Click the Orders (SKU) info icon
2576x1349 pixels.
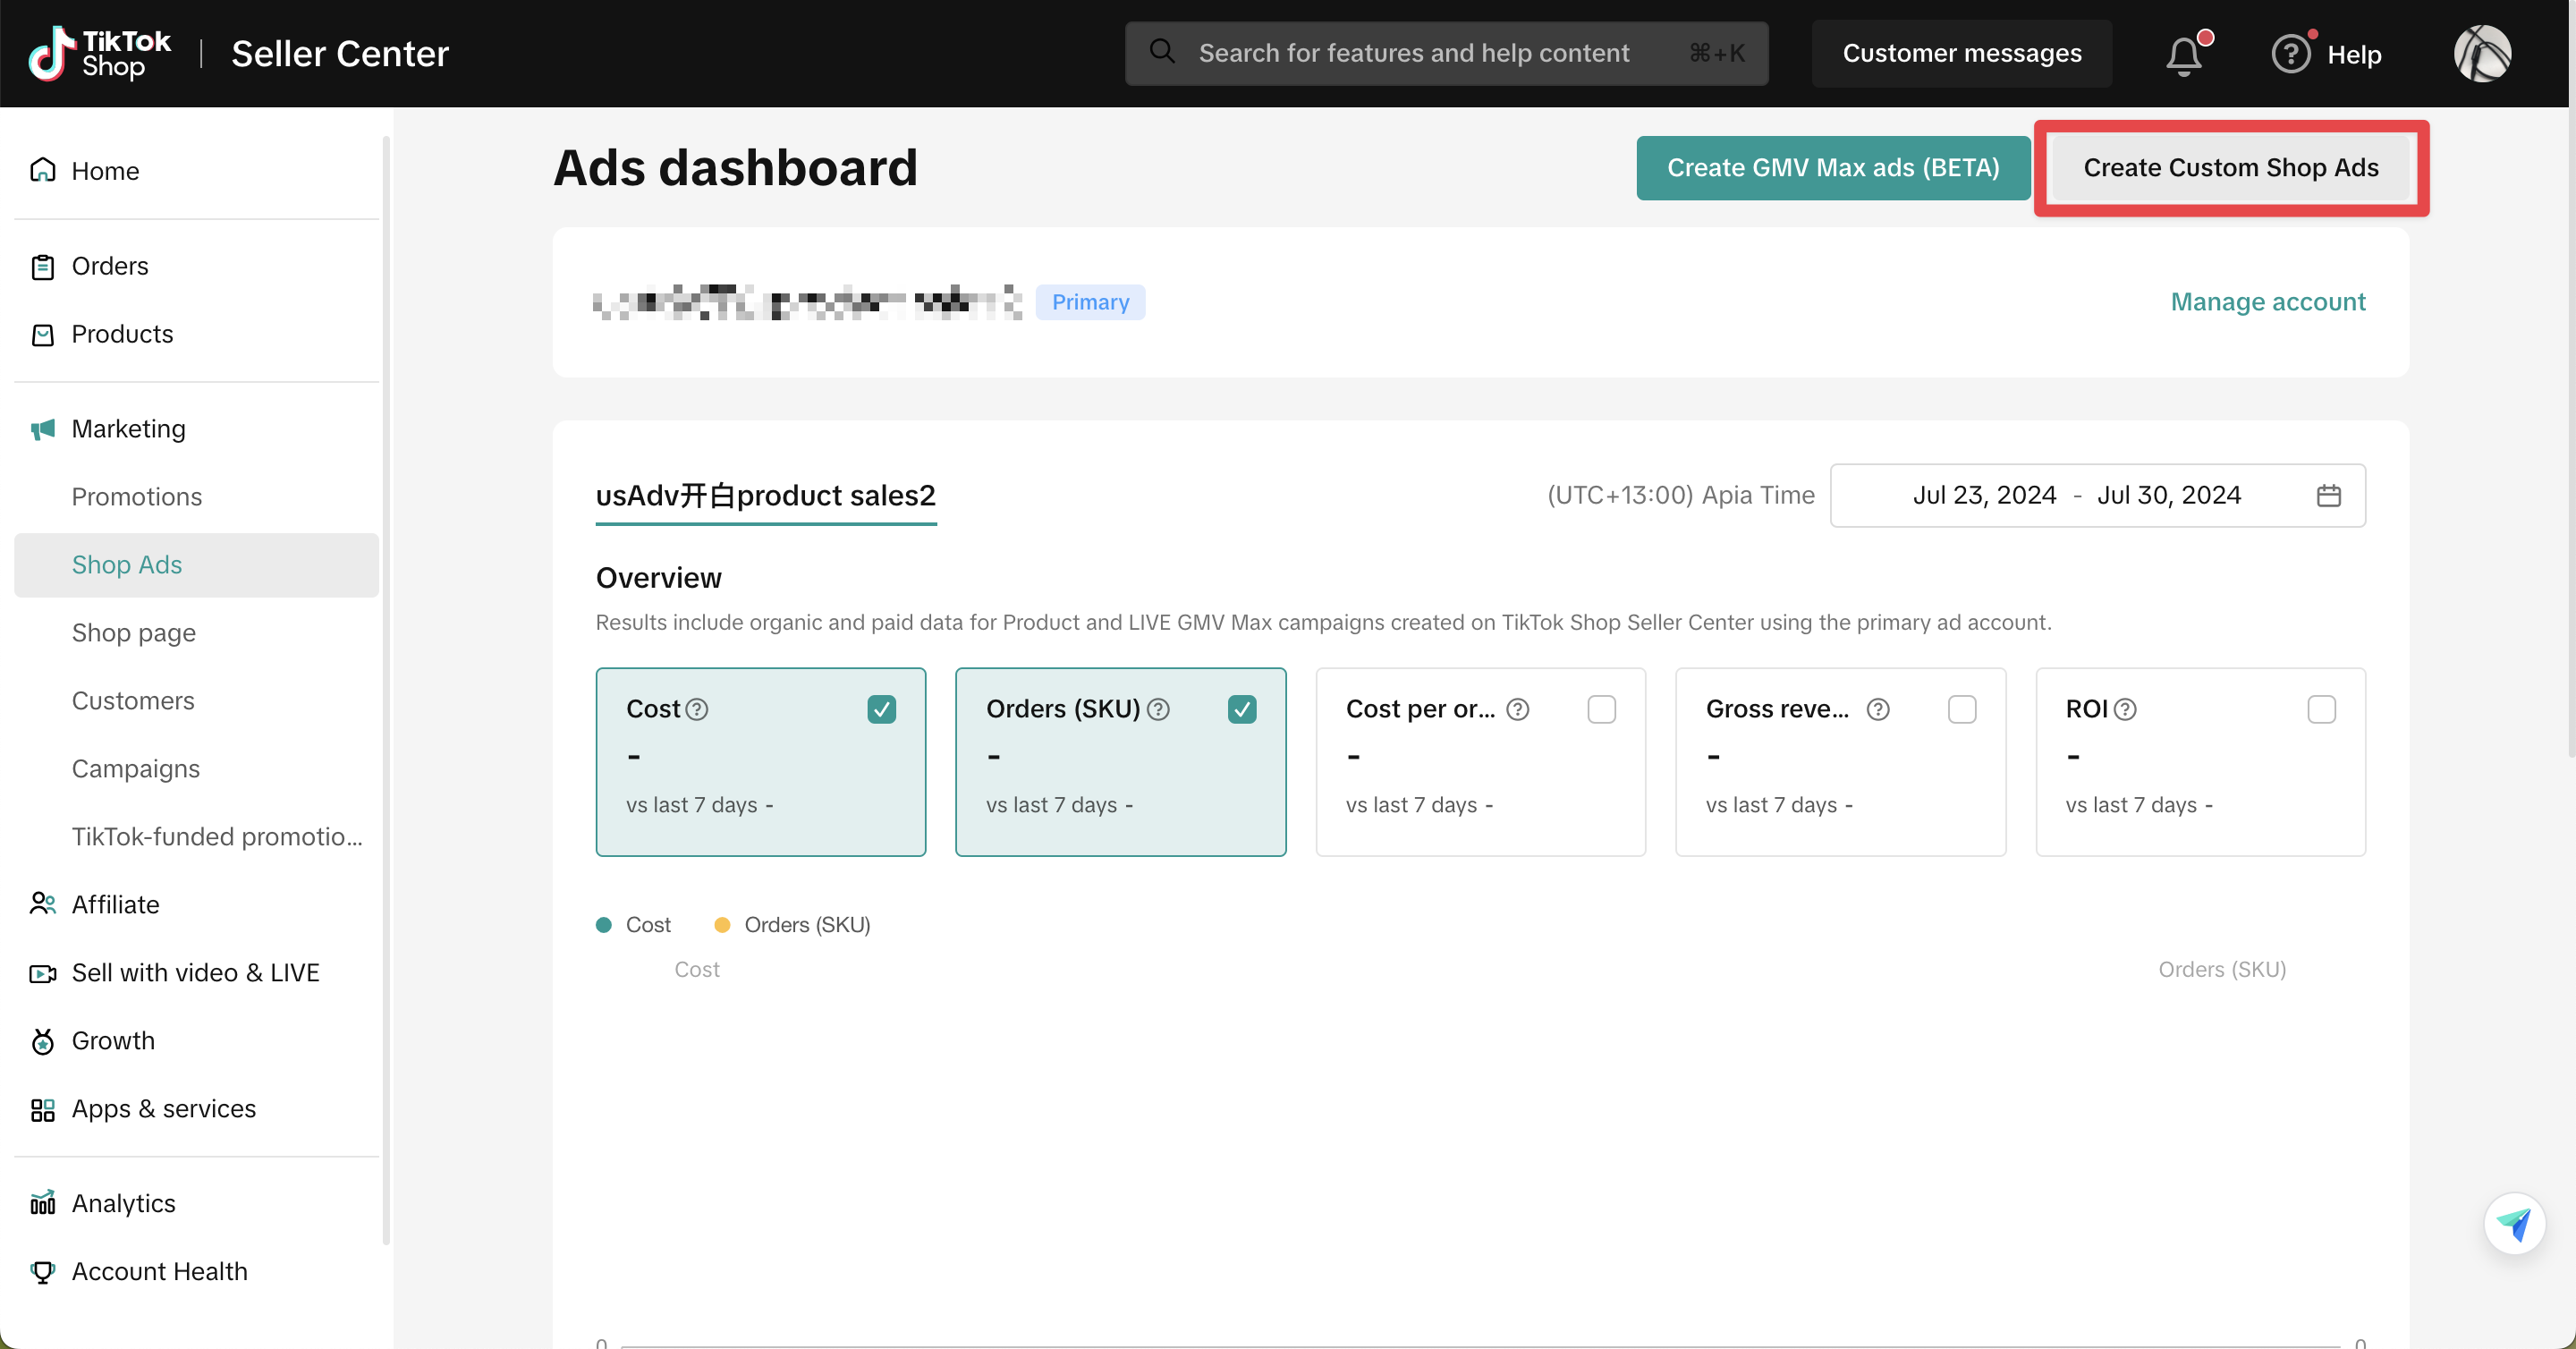(x=1158, y=709)
